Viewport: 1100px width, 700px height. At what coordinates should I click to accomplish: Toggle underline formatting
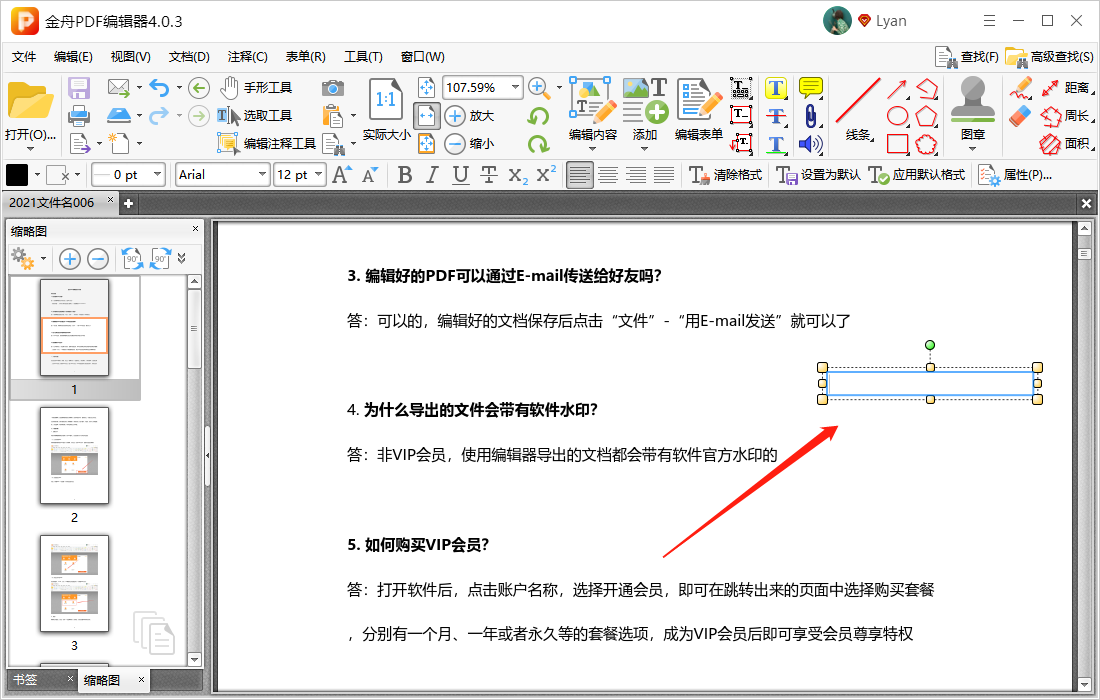coord(460,175)
